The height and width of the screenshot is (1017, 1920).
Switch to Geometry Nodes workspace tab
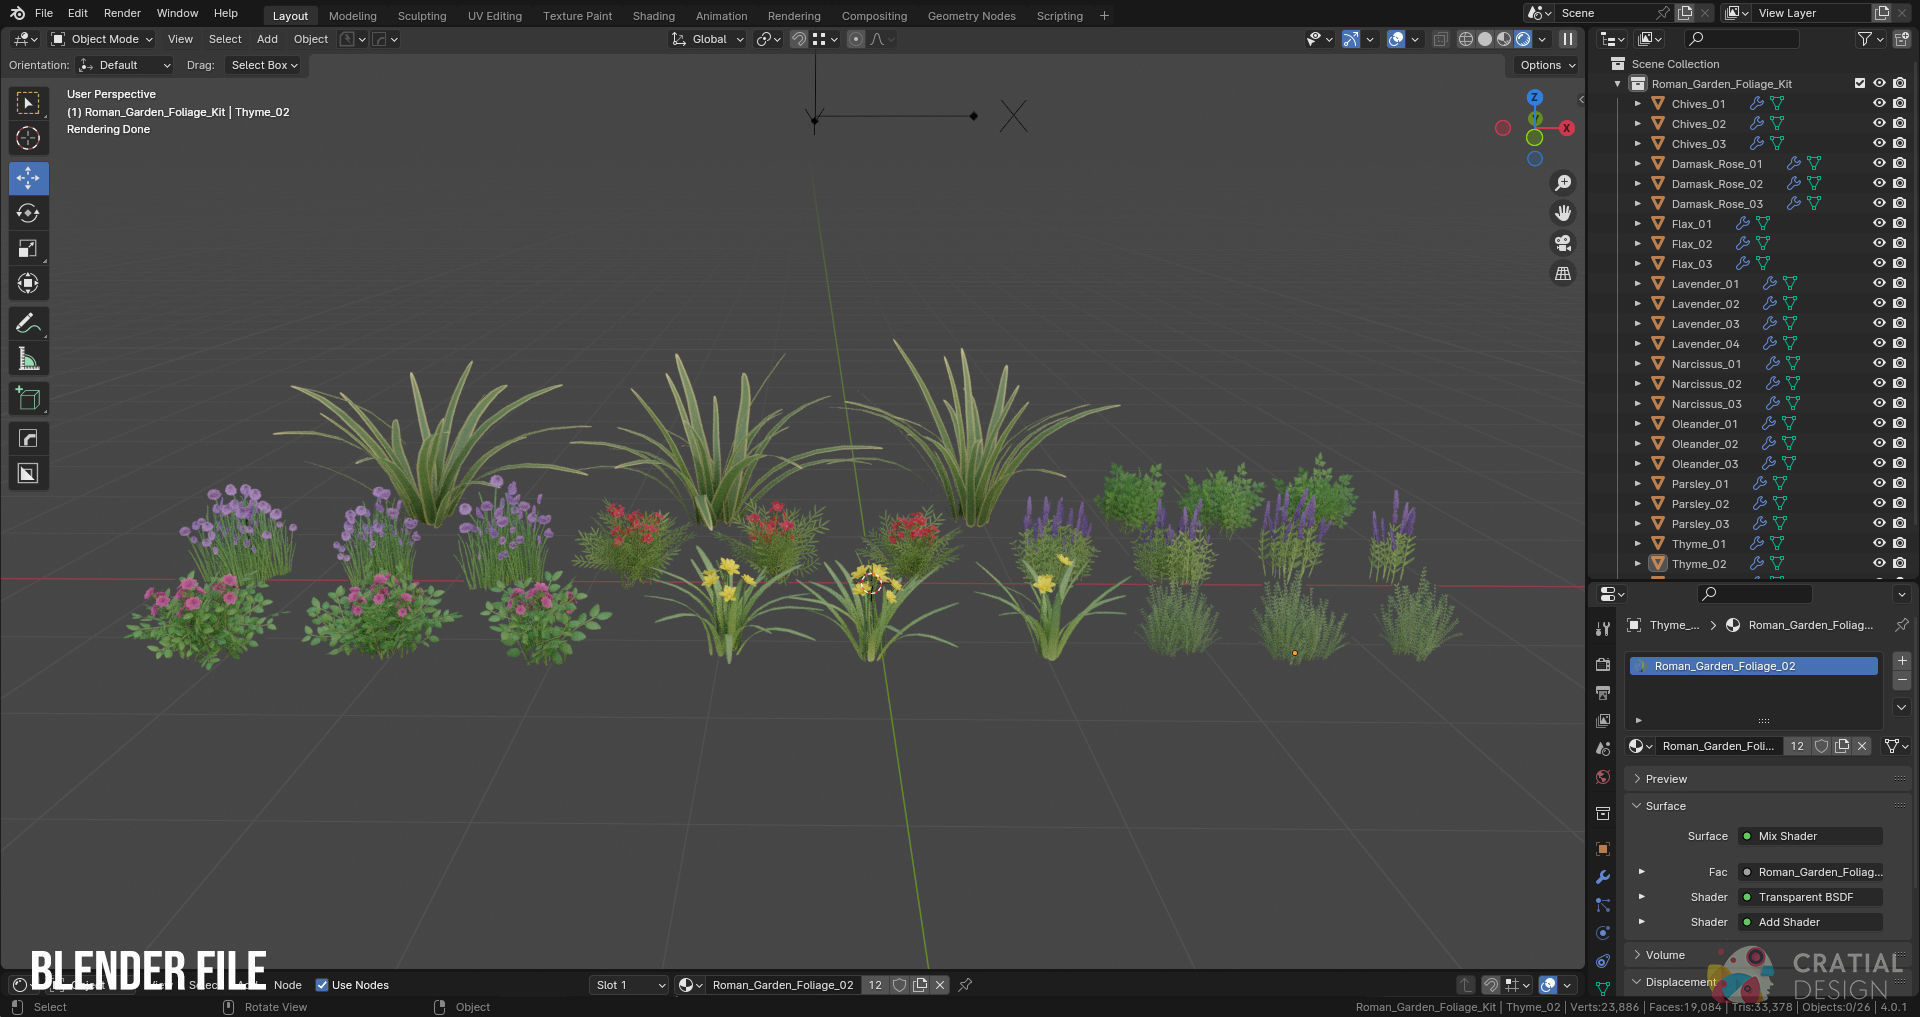[x=971, y=16]
